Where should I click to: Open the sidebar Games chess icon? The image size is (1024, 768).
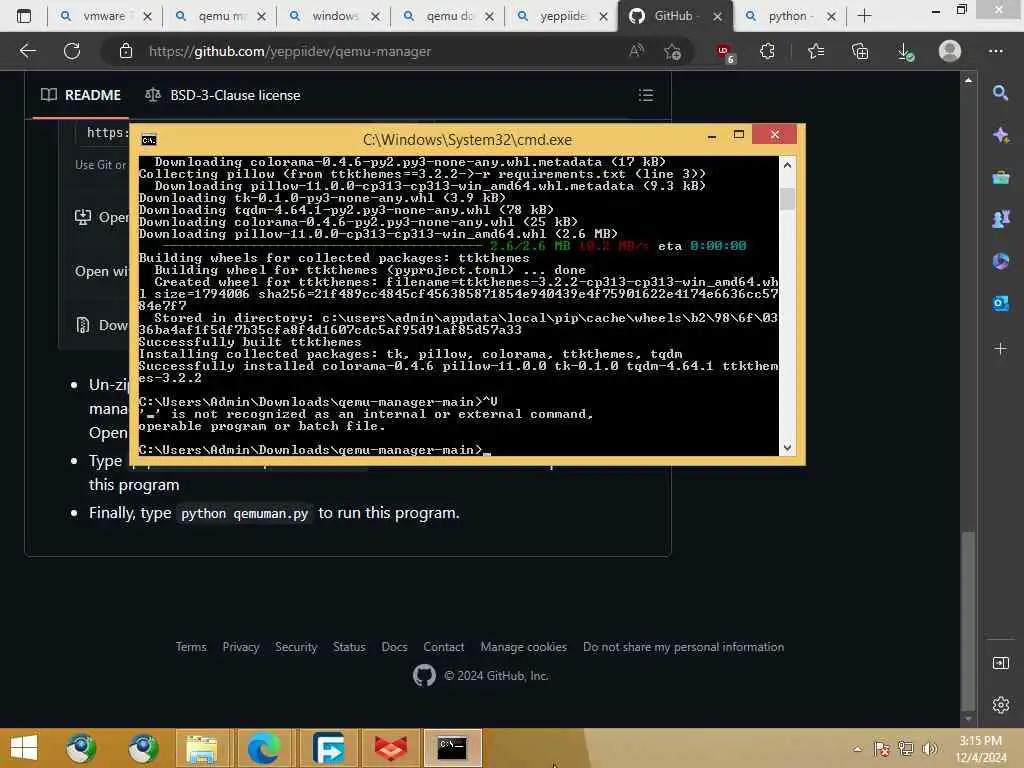(1000, 219)
